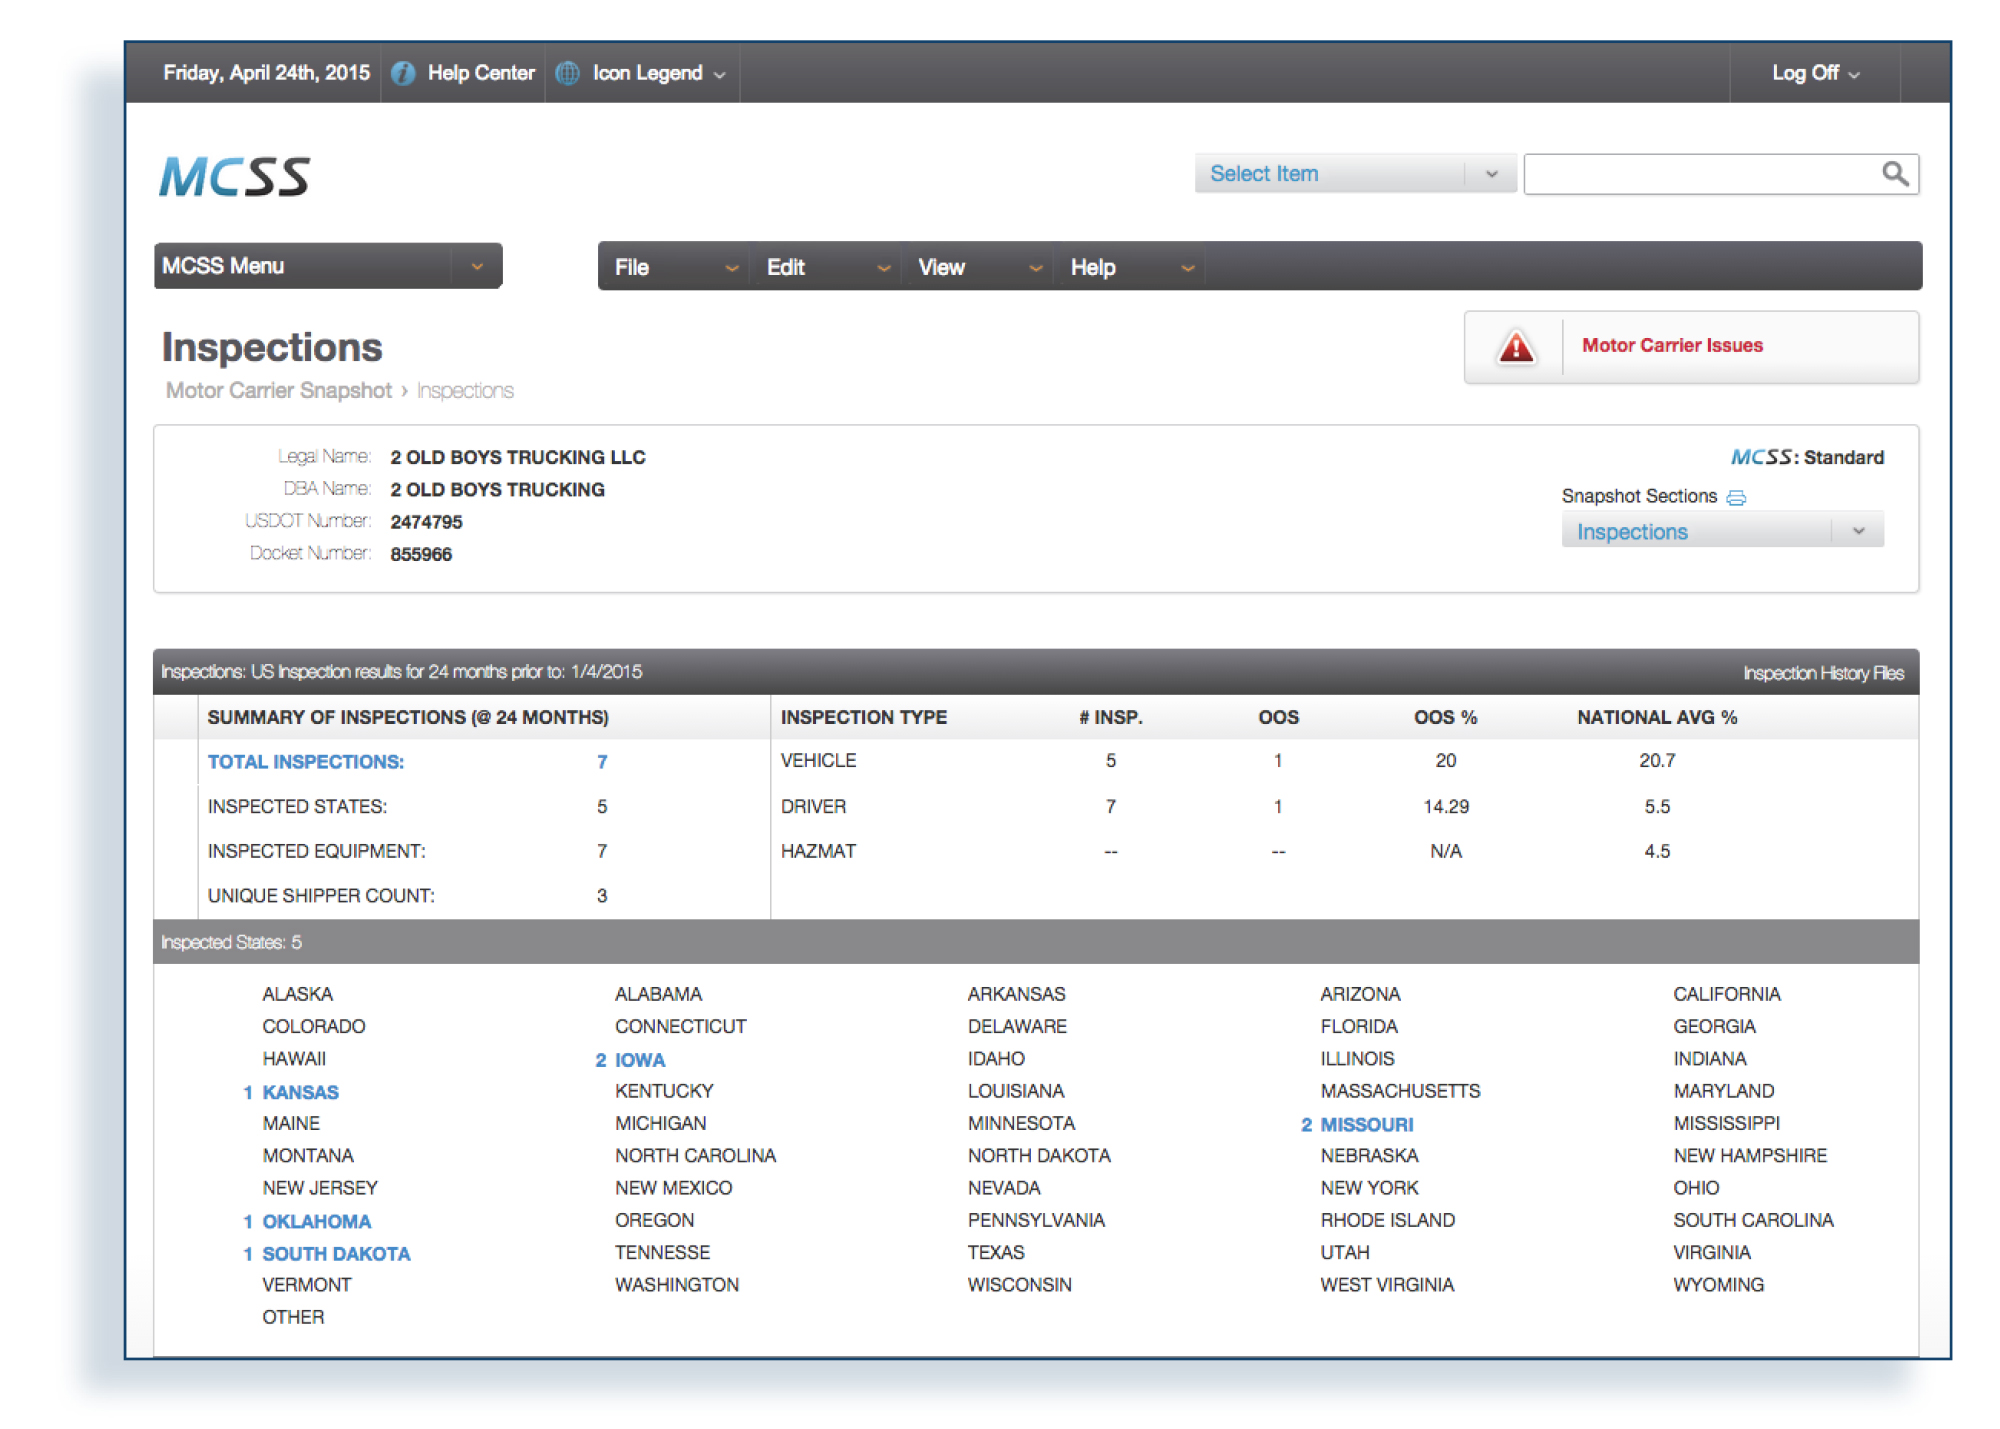Click the Help Center link

pos(481,73)
